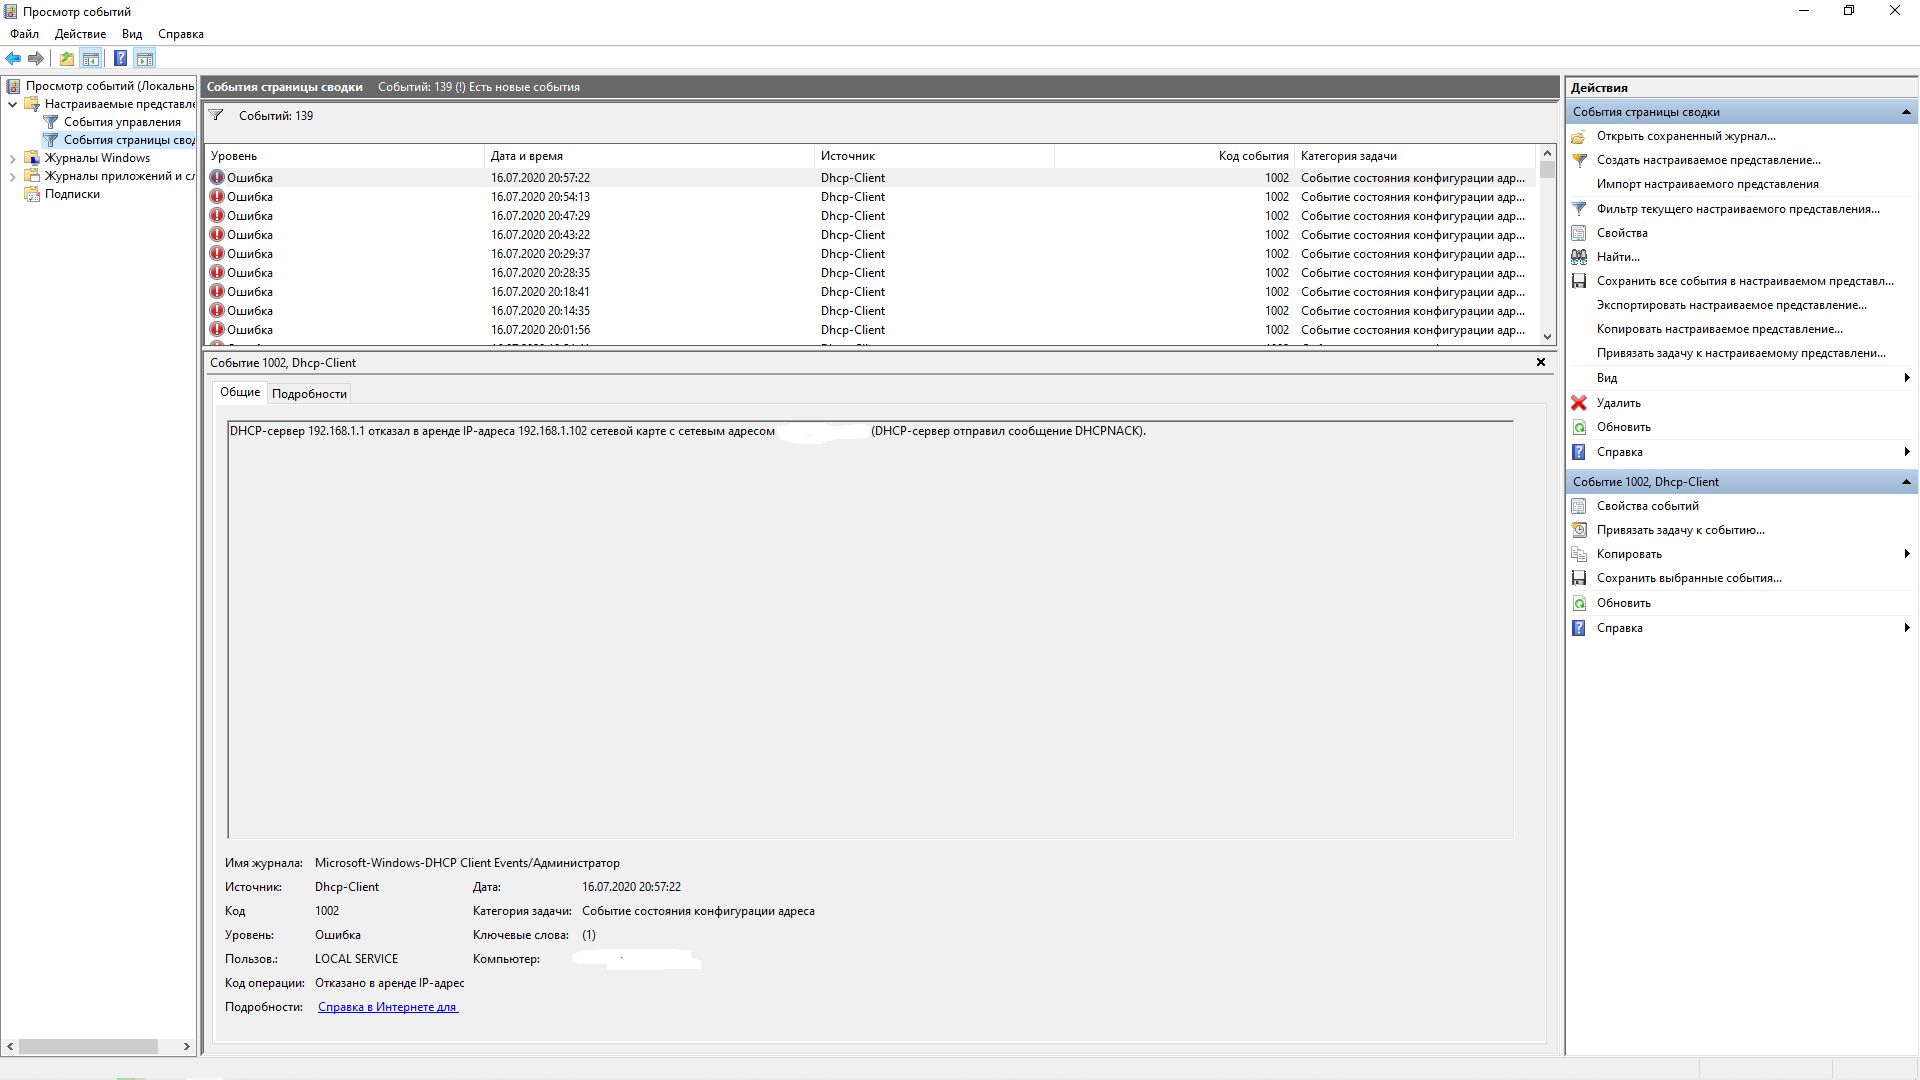Sort by the Код события column header

[x=1174, y=156]
